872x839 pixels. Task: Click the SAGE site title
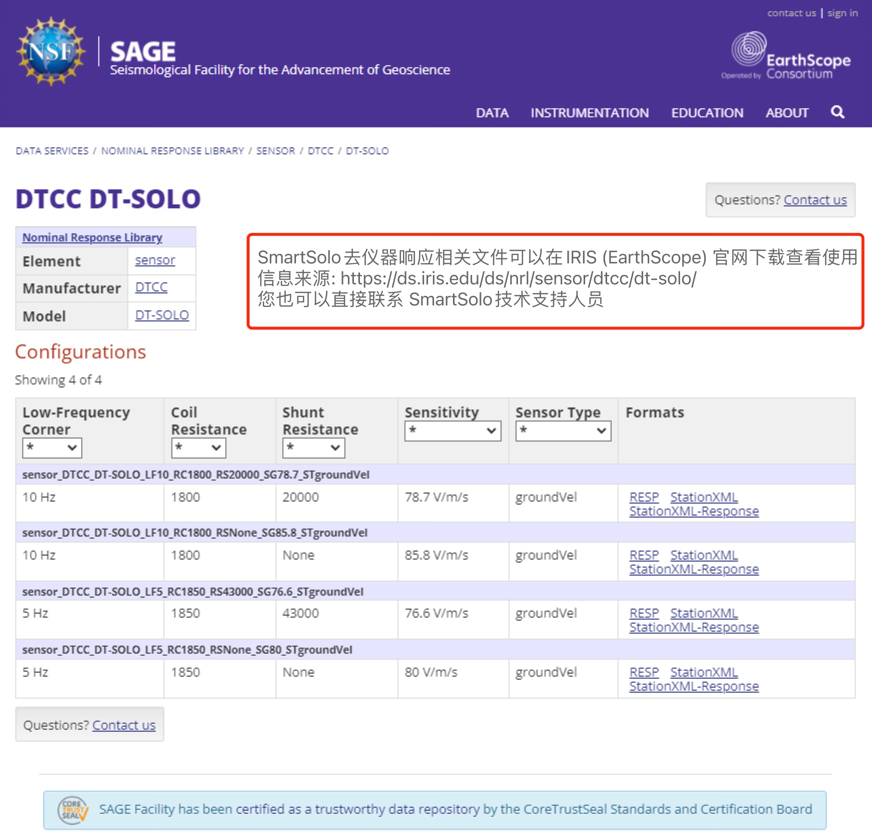143,52
